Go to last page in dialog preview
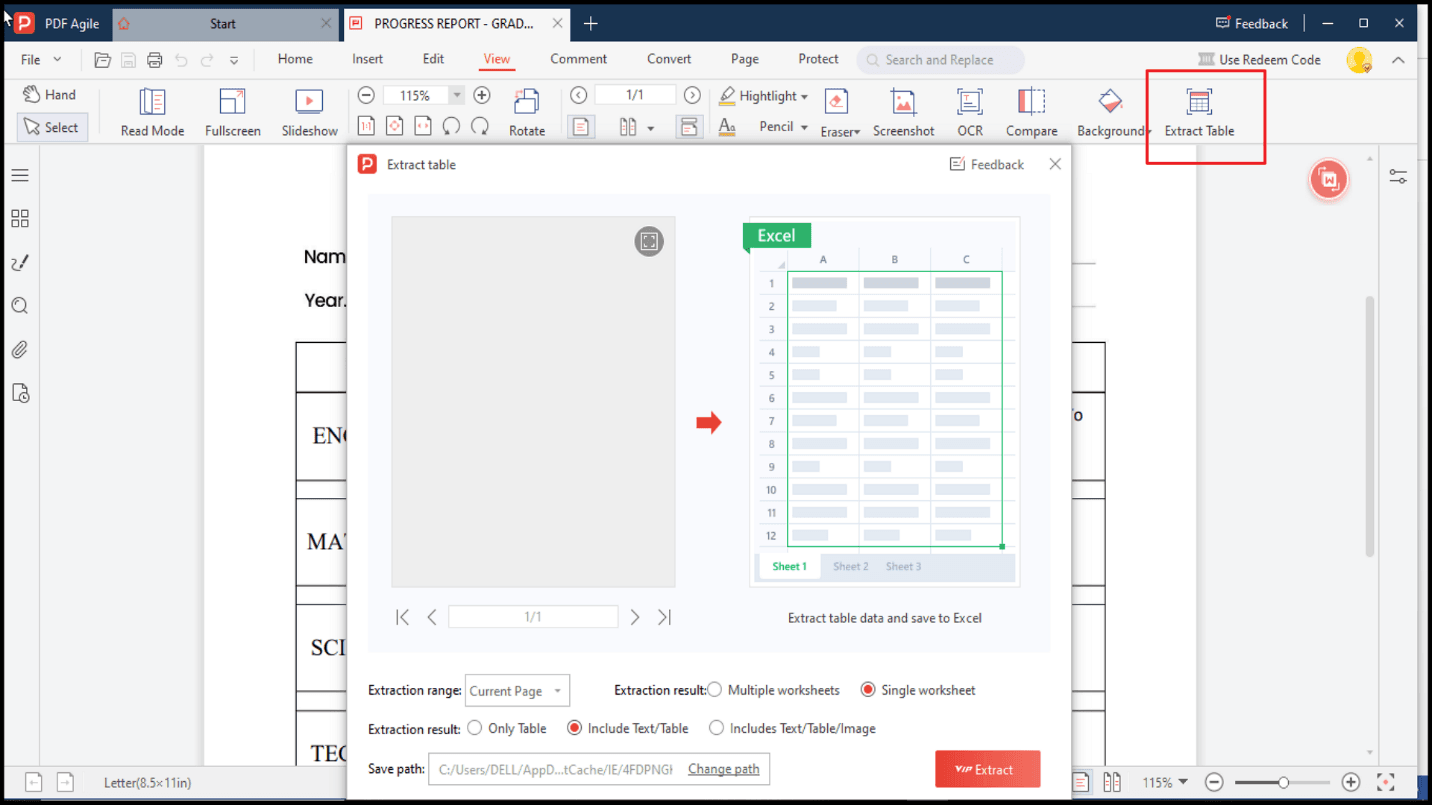 (664, 618)
